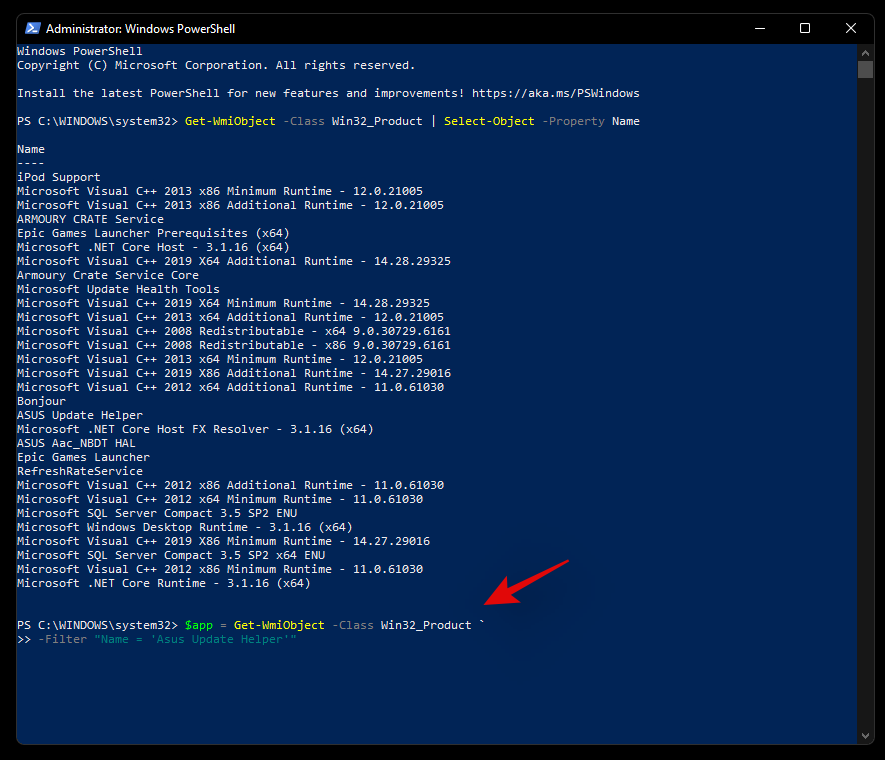
Task: Click 'Epic Games Launcher Prerequisites (x64)' entry
Action: 153,233
